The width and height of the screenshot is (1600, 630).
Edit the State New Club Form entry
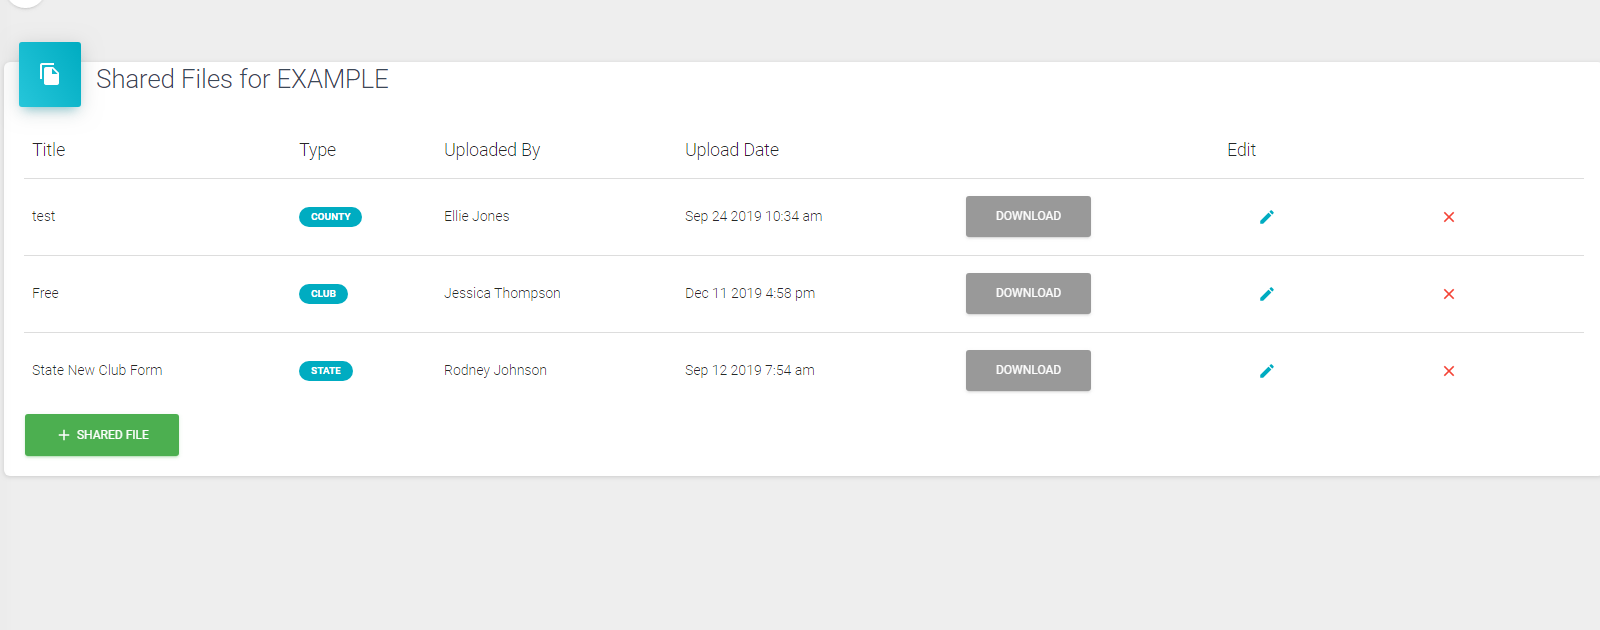click(1266, 371)
